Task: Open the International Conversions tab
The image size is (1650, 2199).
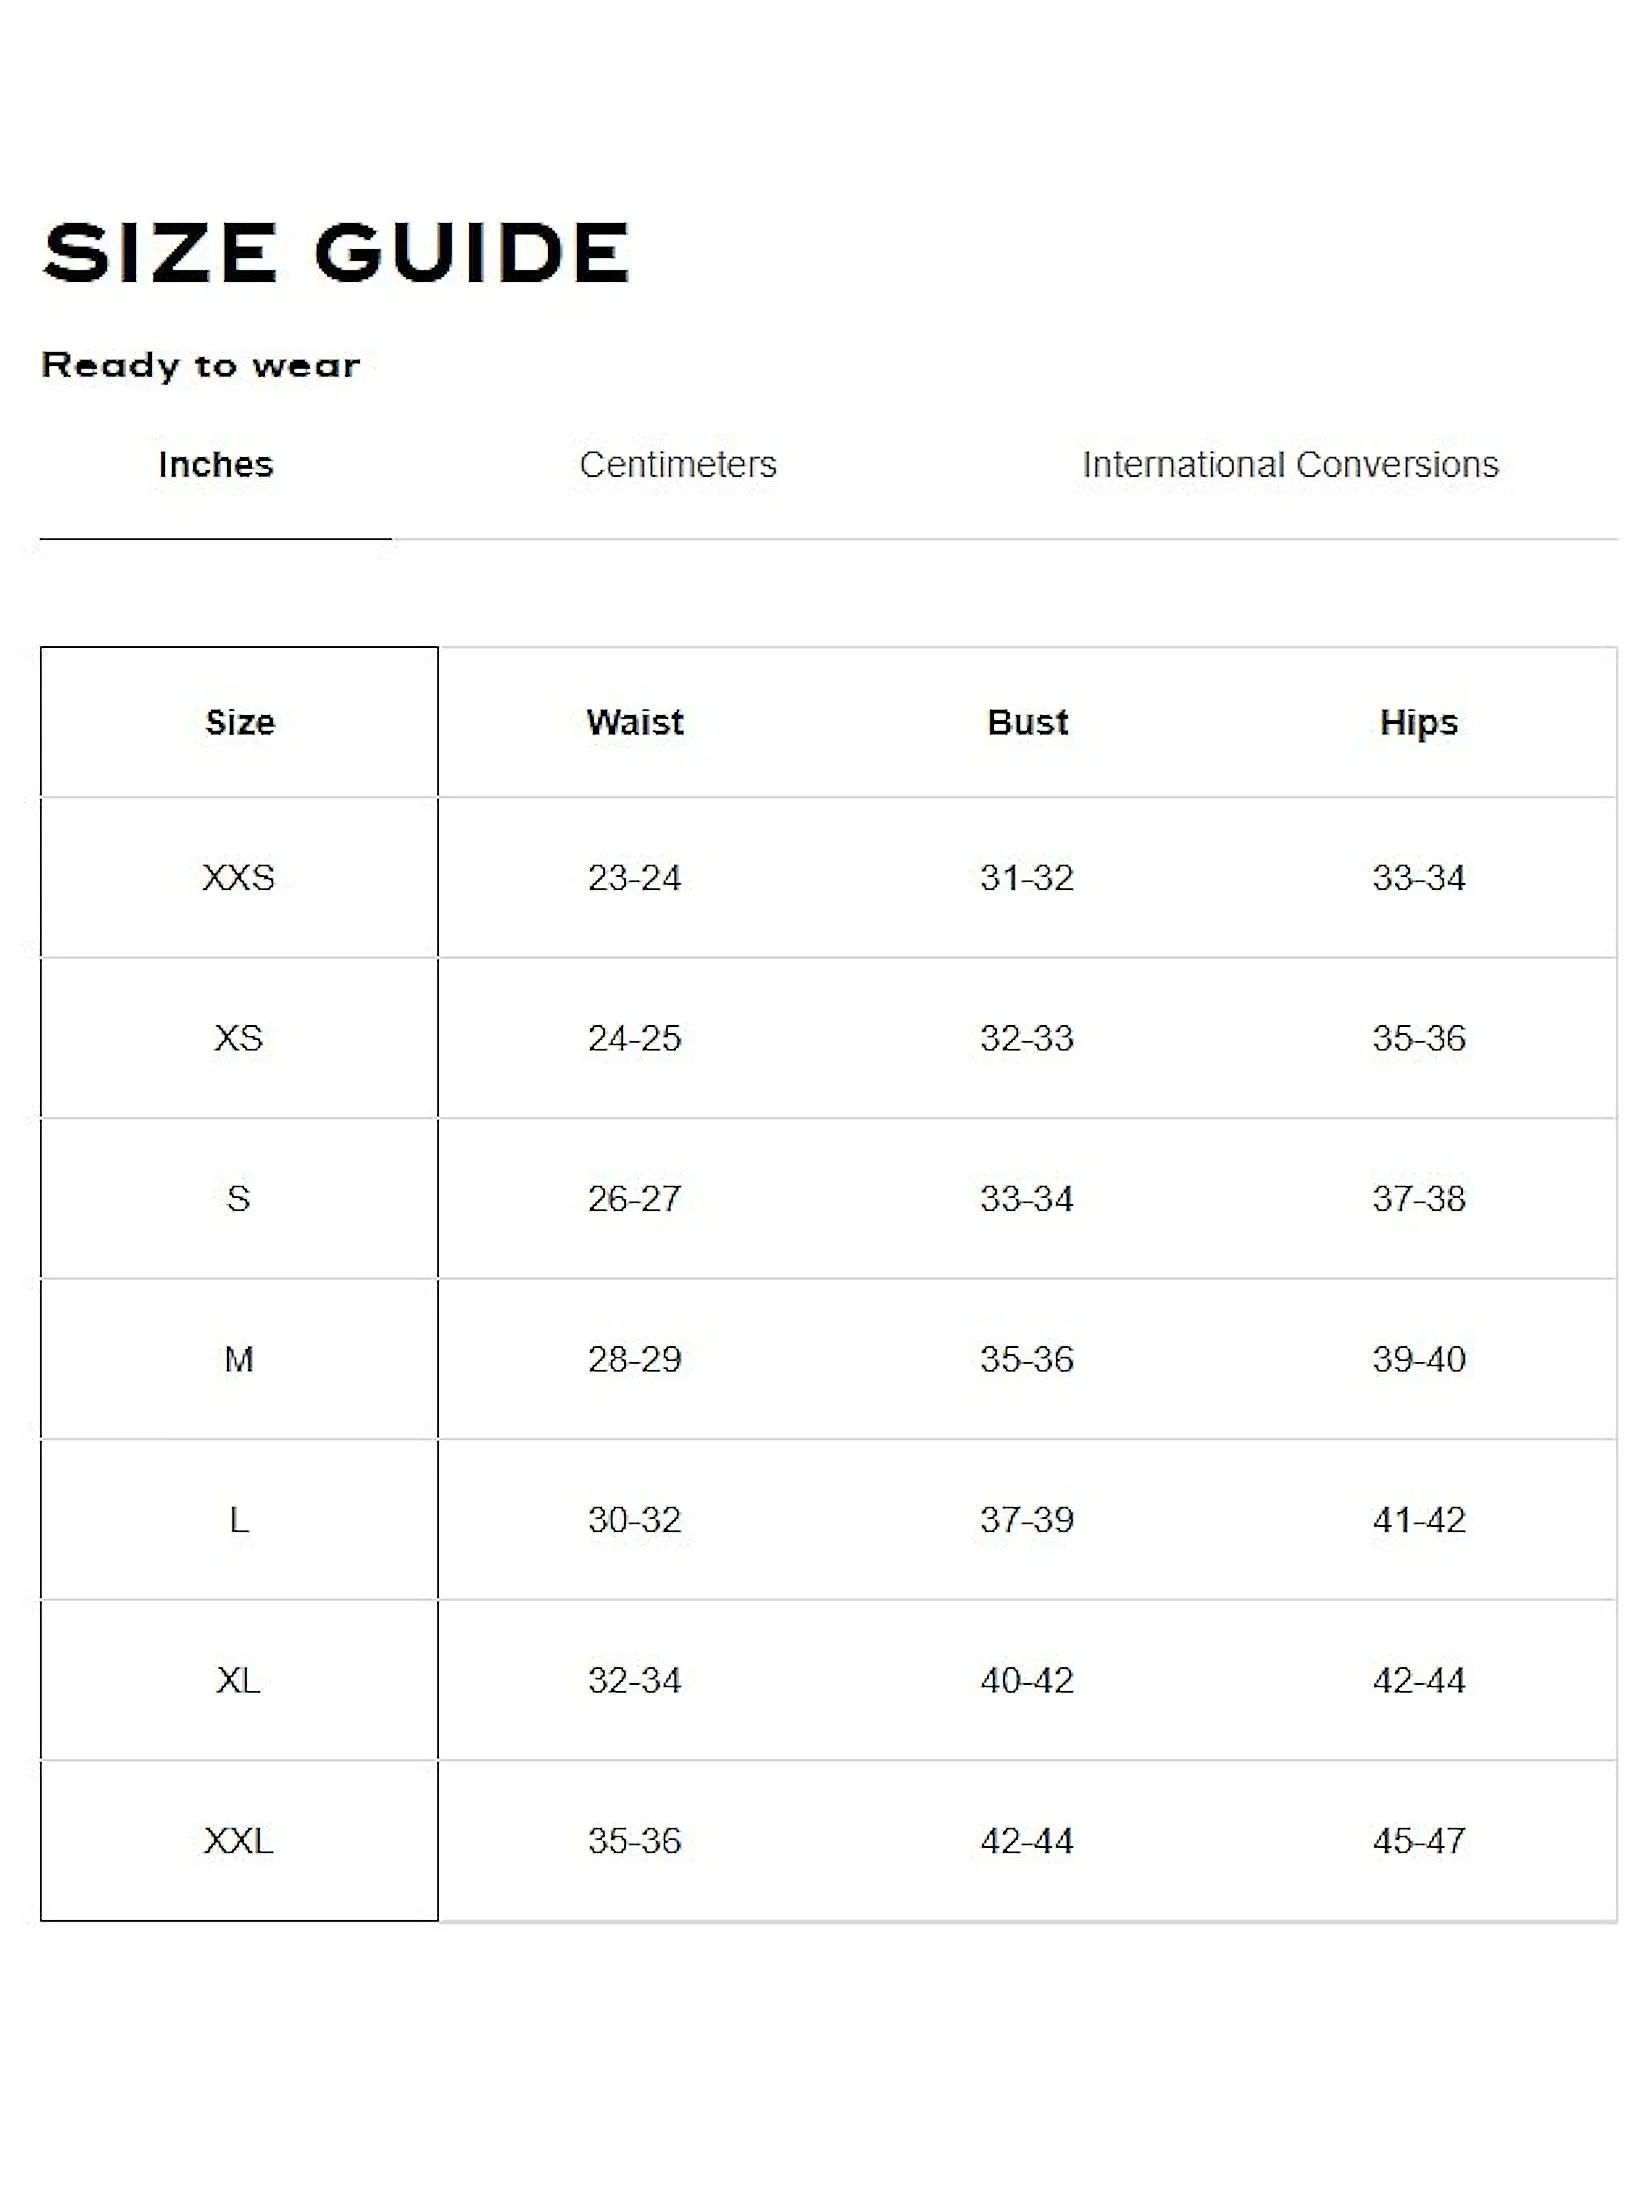Action: tap(1290, 465)
